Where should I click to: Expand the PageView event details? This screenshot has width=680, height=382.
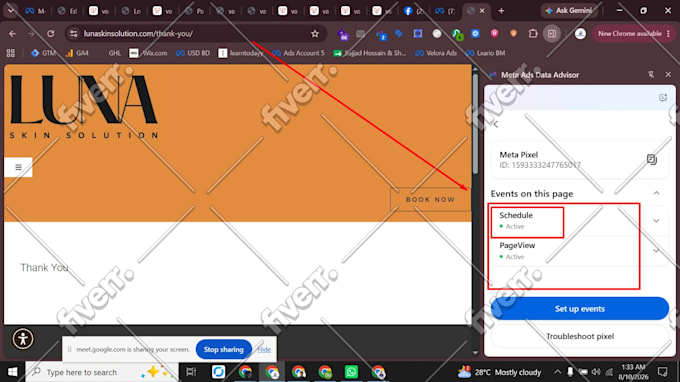pyautogui.click(x=656, y=251)
